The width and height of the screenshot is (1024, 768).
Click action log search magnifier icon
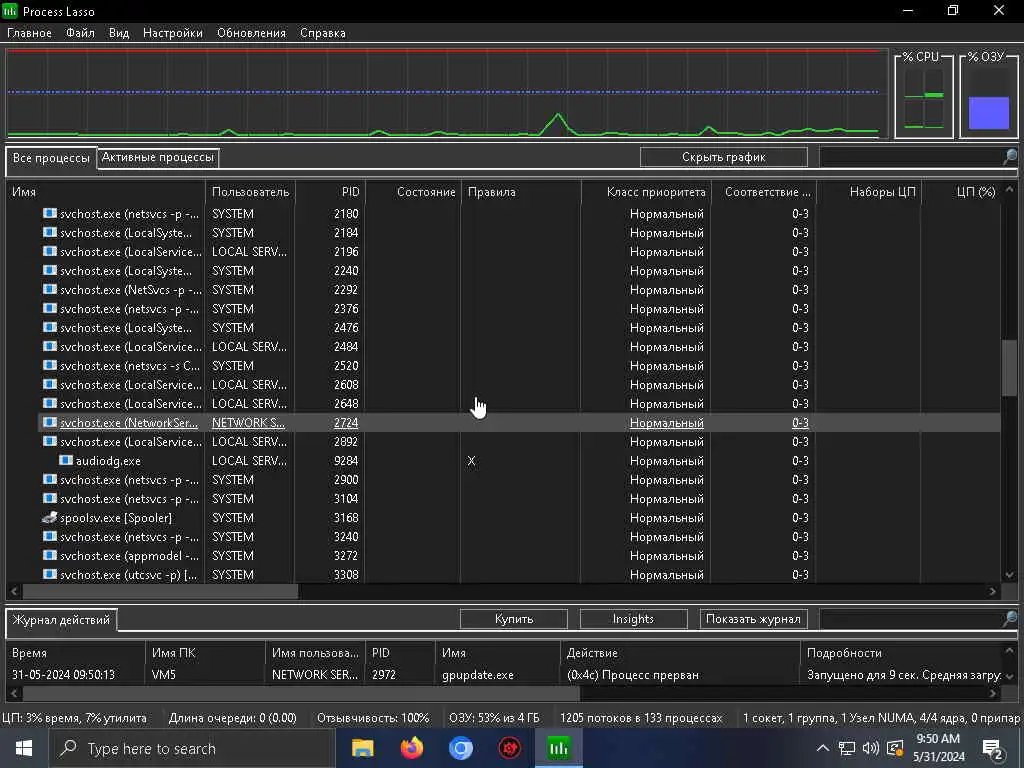click(x=1010, y=618)
